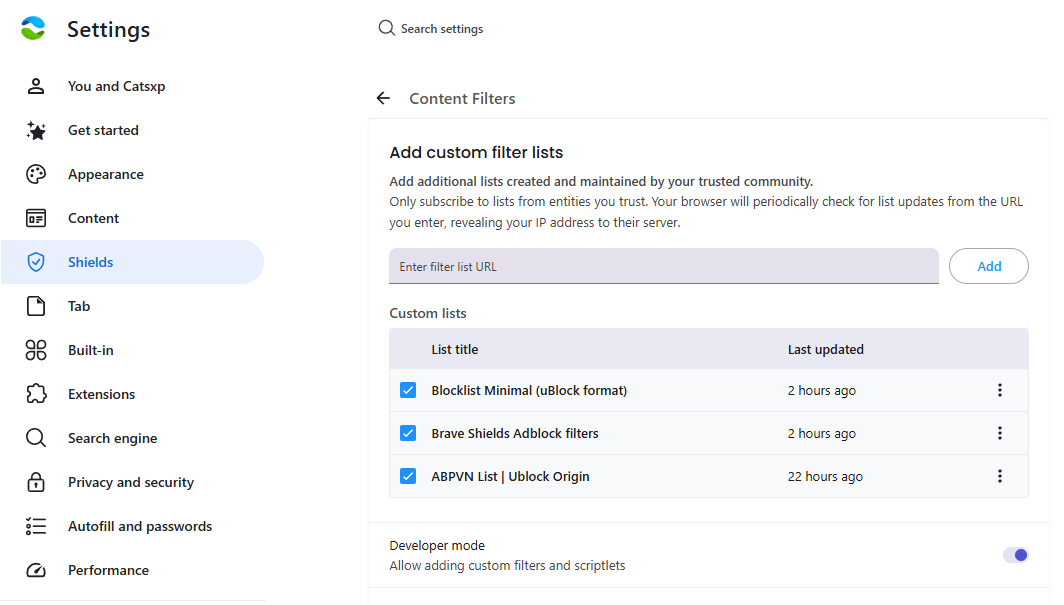Select Shields in sidebar
Viewport: 1064px width, 605px height.
pos(132,262)
